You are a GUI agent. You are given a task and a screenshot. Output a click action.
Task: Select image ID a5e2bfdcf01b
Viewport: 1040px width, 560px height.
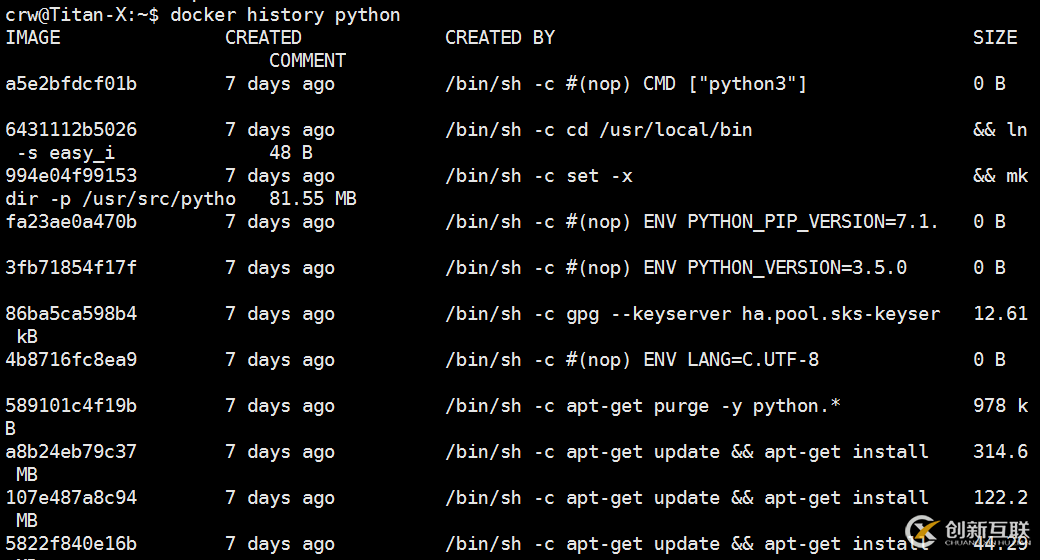(71, 84)
